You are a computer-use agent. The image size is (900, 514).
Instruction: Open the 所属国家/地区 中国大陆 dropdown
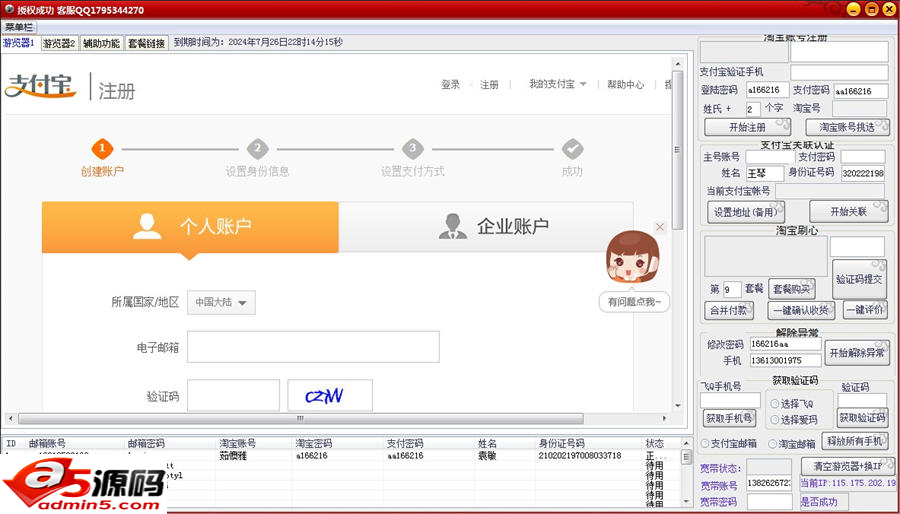coord(222,302)
